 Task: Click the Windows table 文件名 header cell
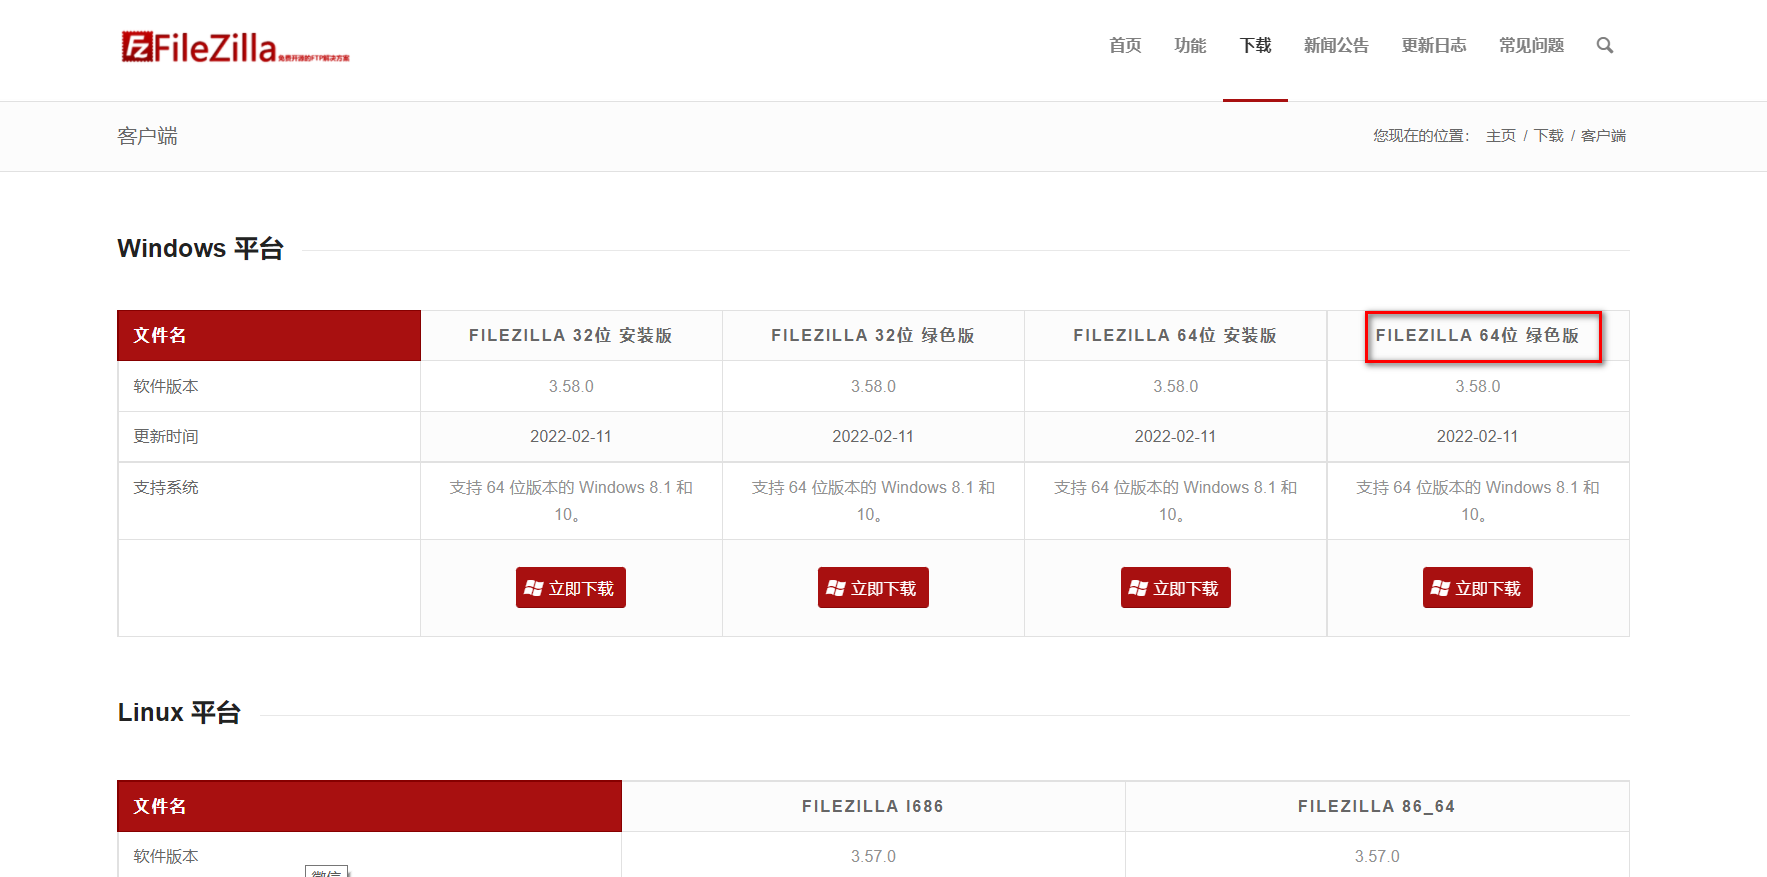[269, 336]
